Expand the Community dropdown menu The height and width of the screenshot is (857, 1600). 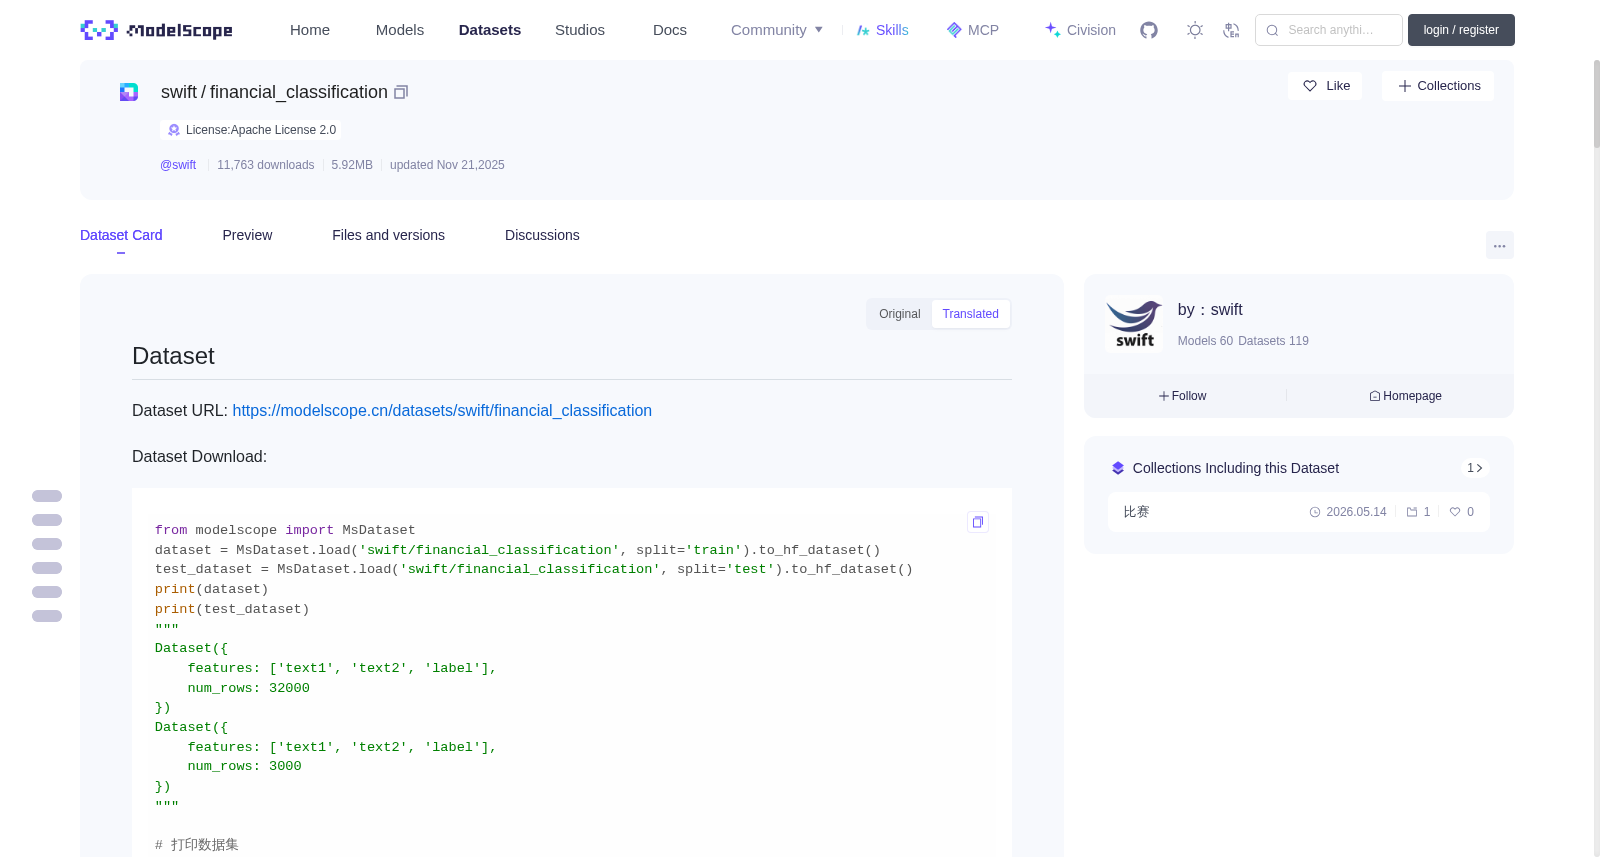point(777,30)
